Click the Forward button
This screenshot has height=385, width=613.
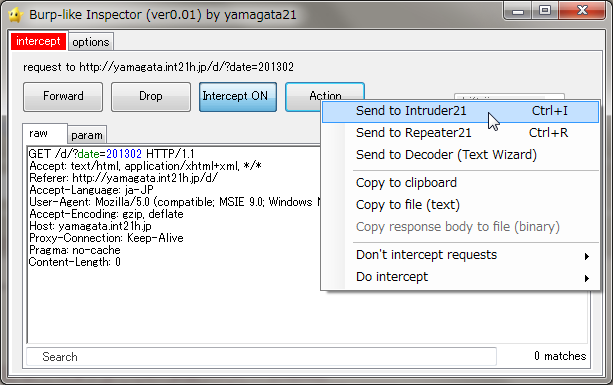pyautogui.click(x=63, y=97)
